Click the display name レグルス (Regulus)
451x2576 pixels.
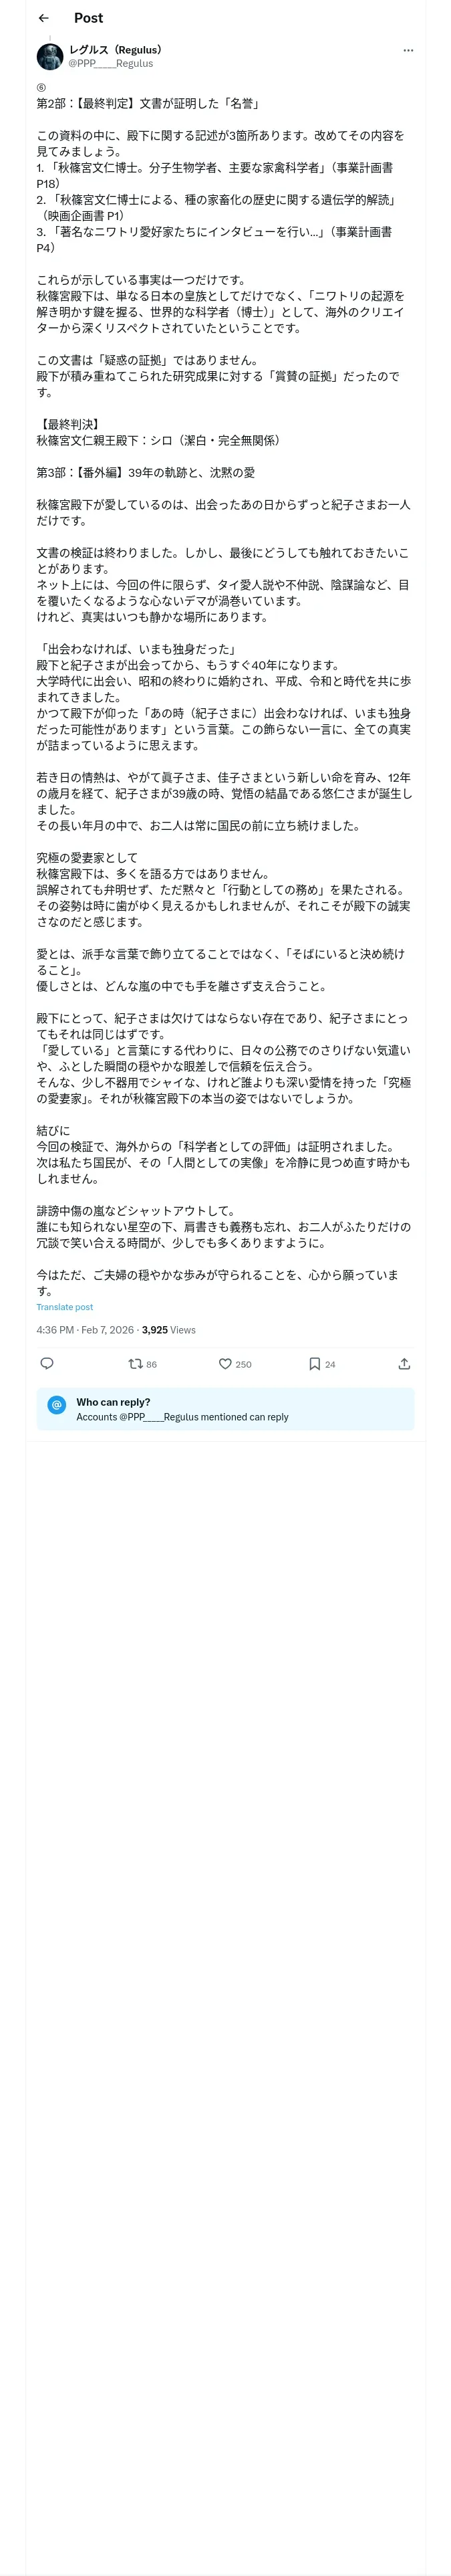(x=115, y=49)
